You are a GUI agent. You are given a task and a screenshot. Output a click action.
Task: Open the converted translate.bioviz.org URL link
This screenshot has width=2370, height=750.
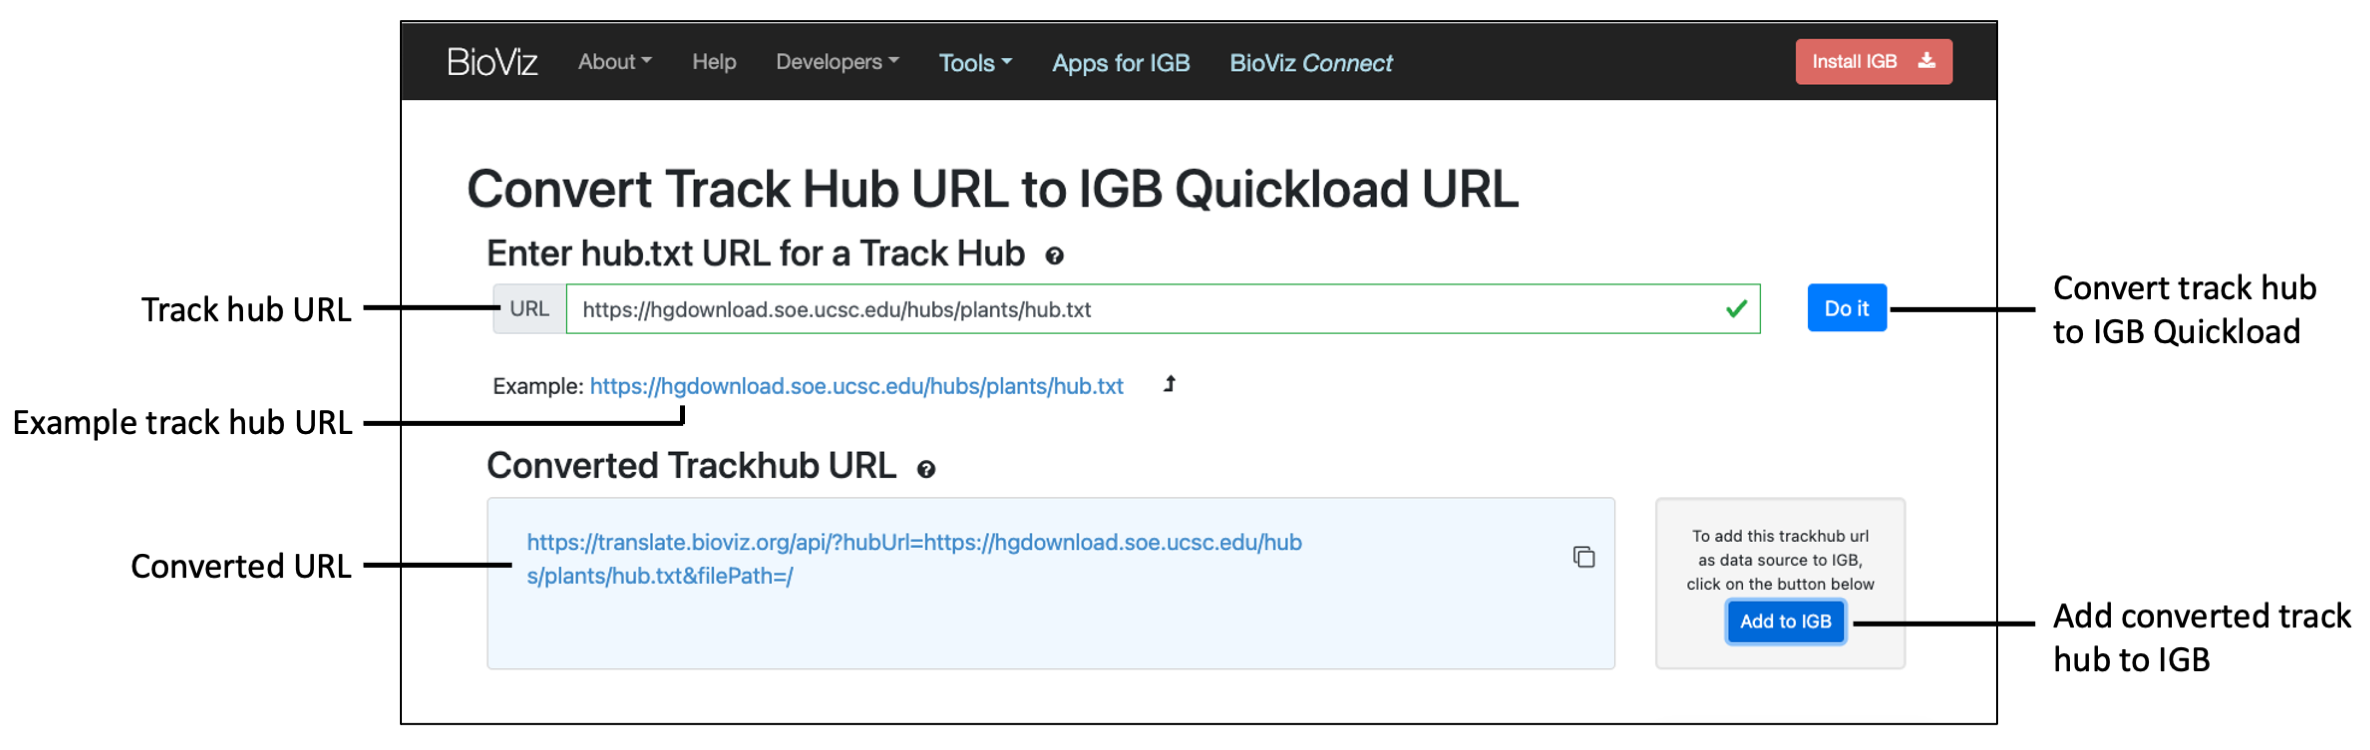pyautogui.click(x=914, y=559)
